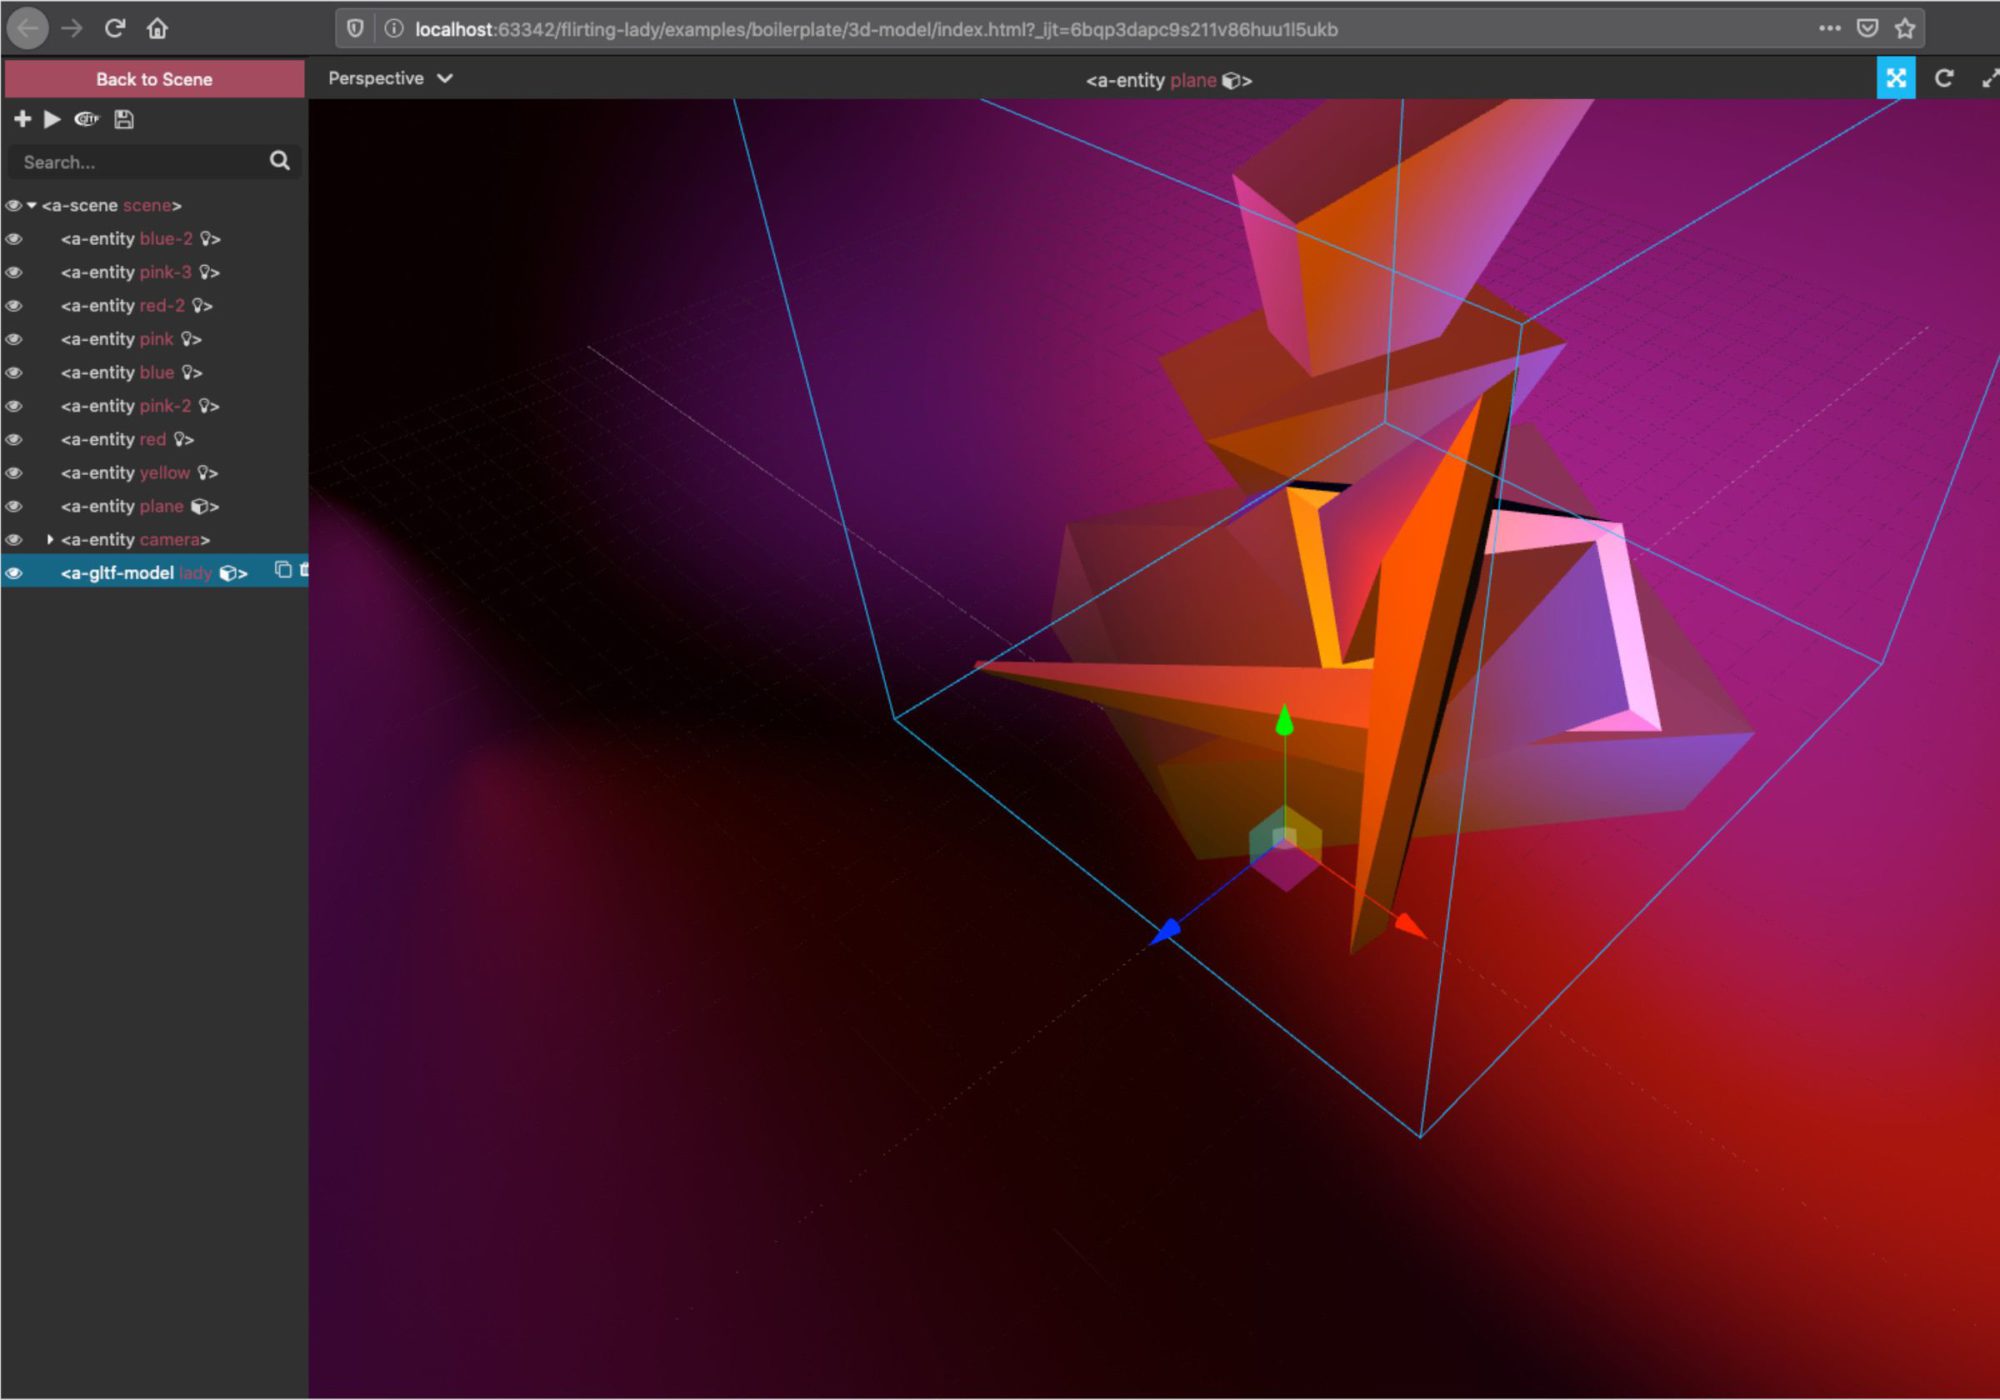The height and width of the screenshot is (1400, 2000).
Task: Toggle visibility of the yellow entity
Action: pos(14,473)
